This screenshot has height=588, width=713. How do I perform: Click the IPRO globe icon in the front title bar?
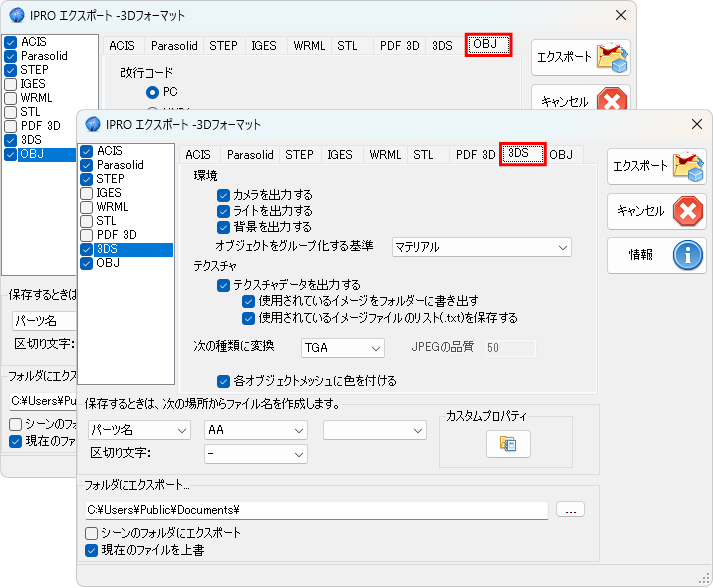93,124
